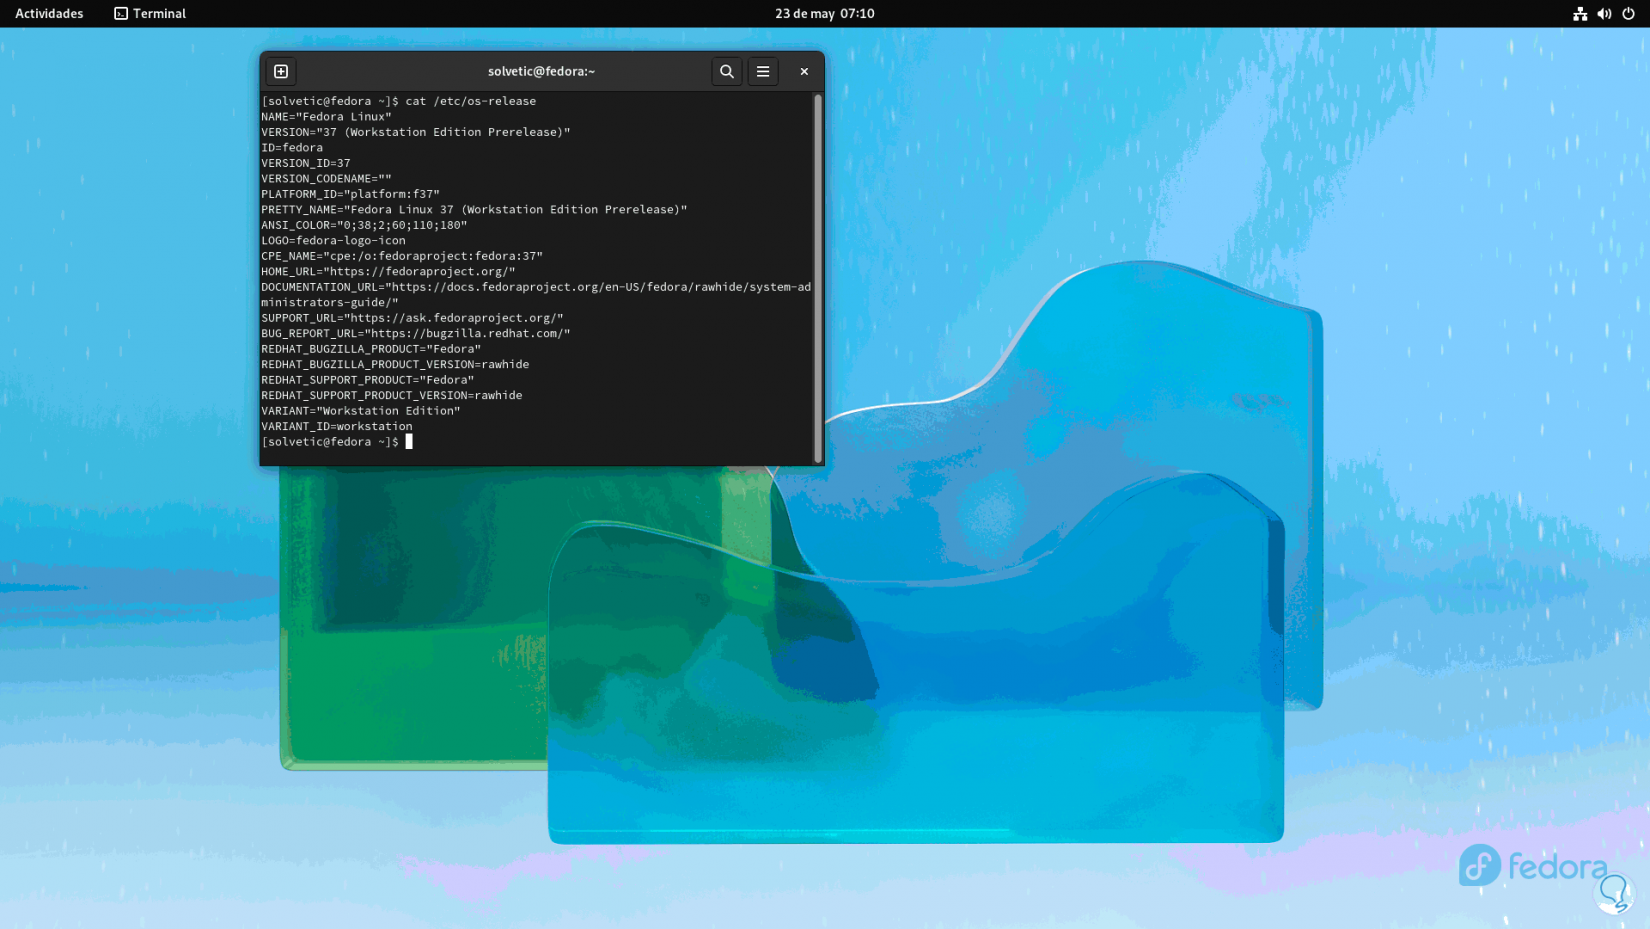Image resolution: width=1650 pixels, height=929 pixels.
Task: Click the empty terminal prompt with cursor
Action: [x=337, y=442]
